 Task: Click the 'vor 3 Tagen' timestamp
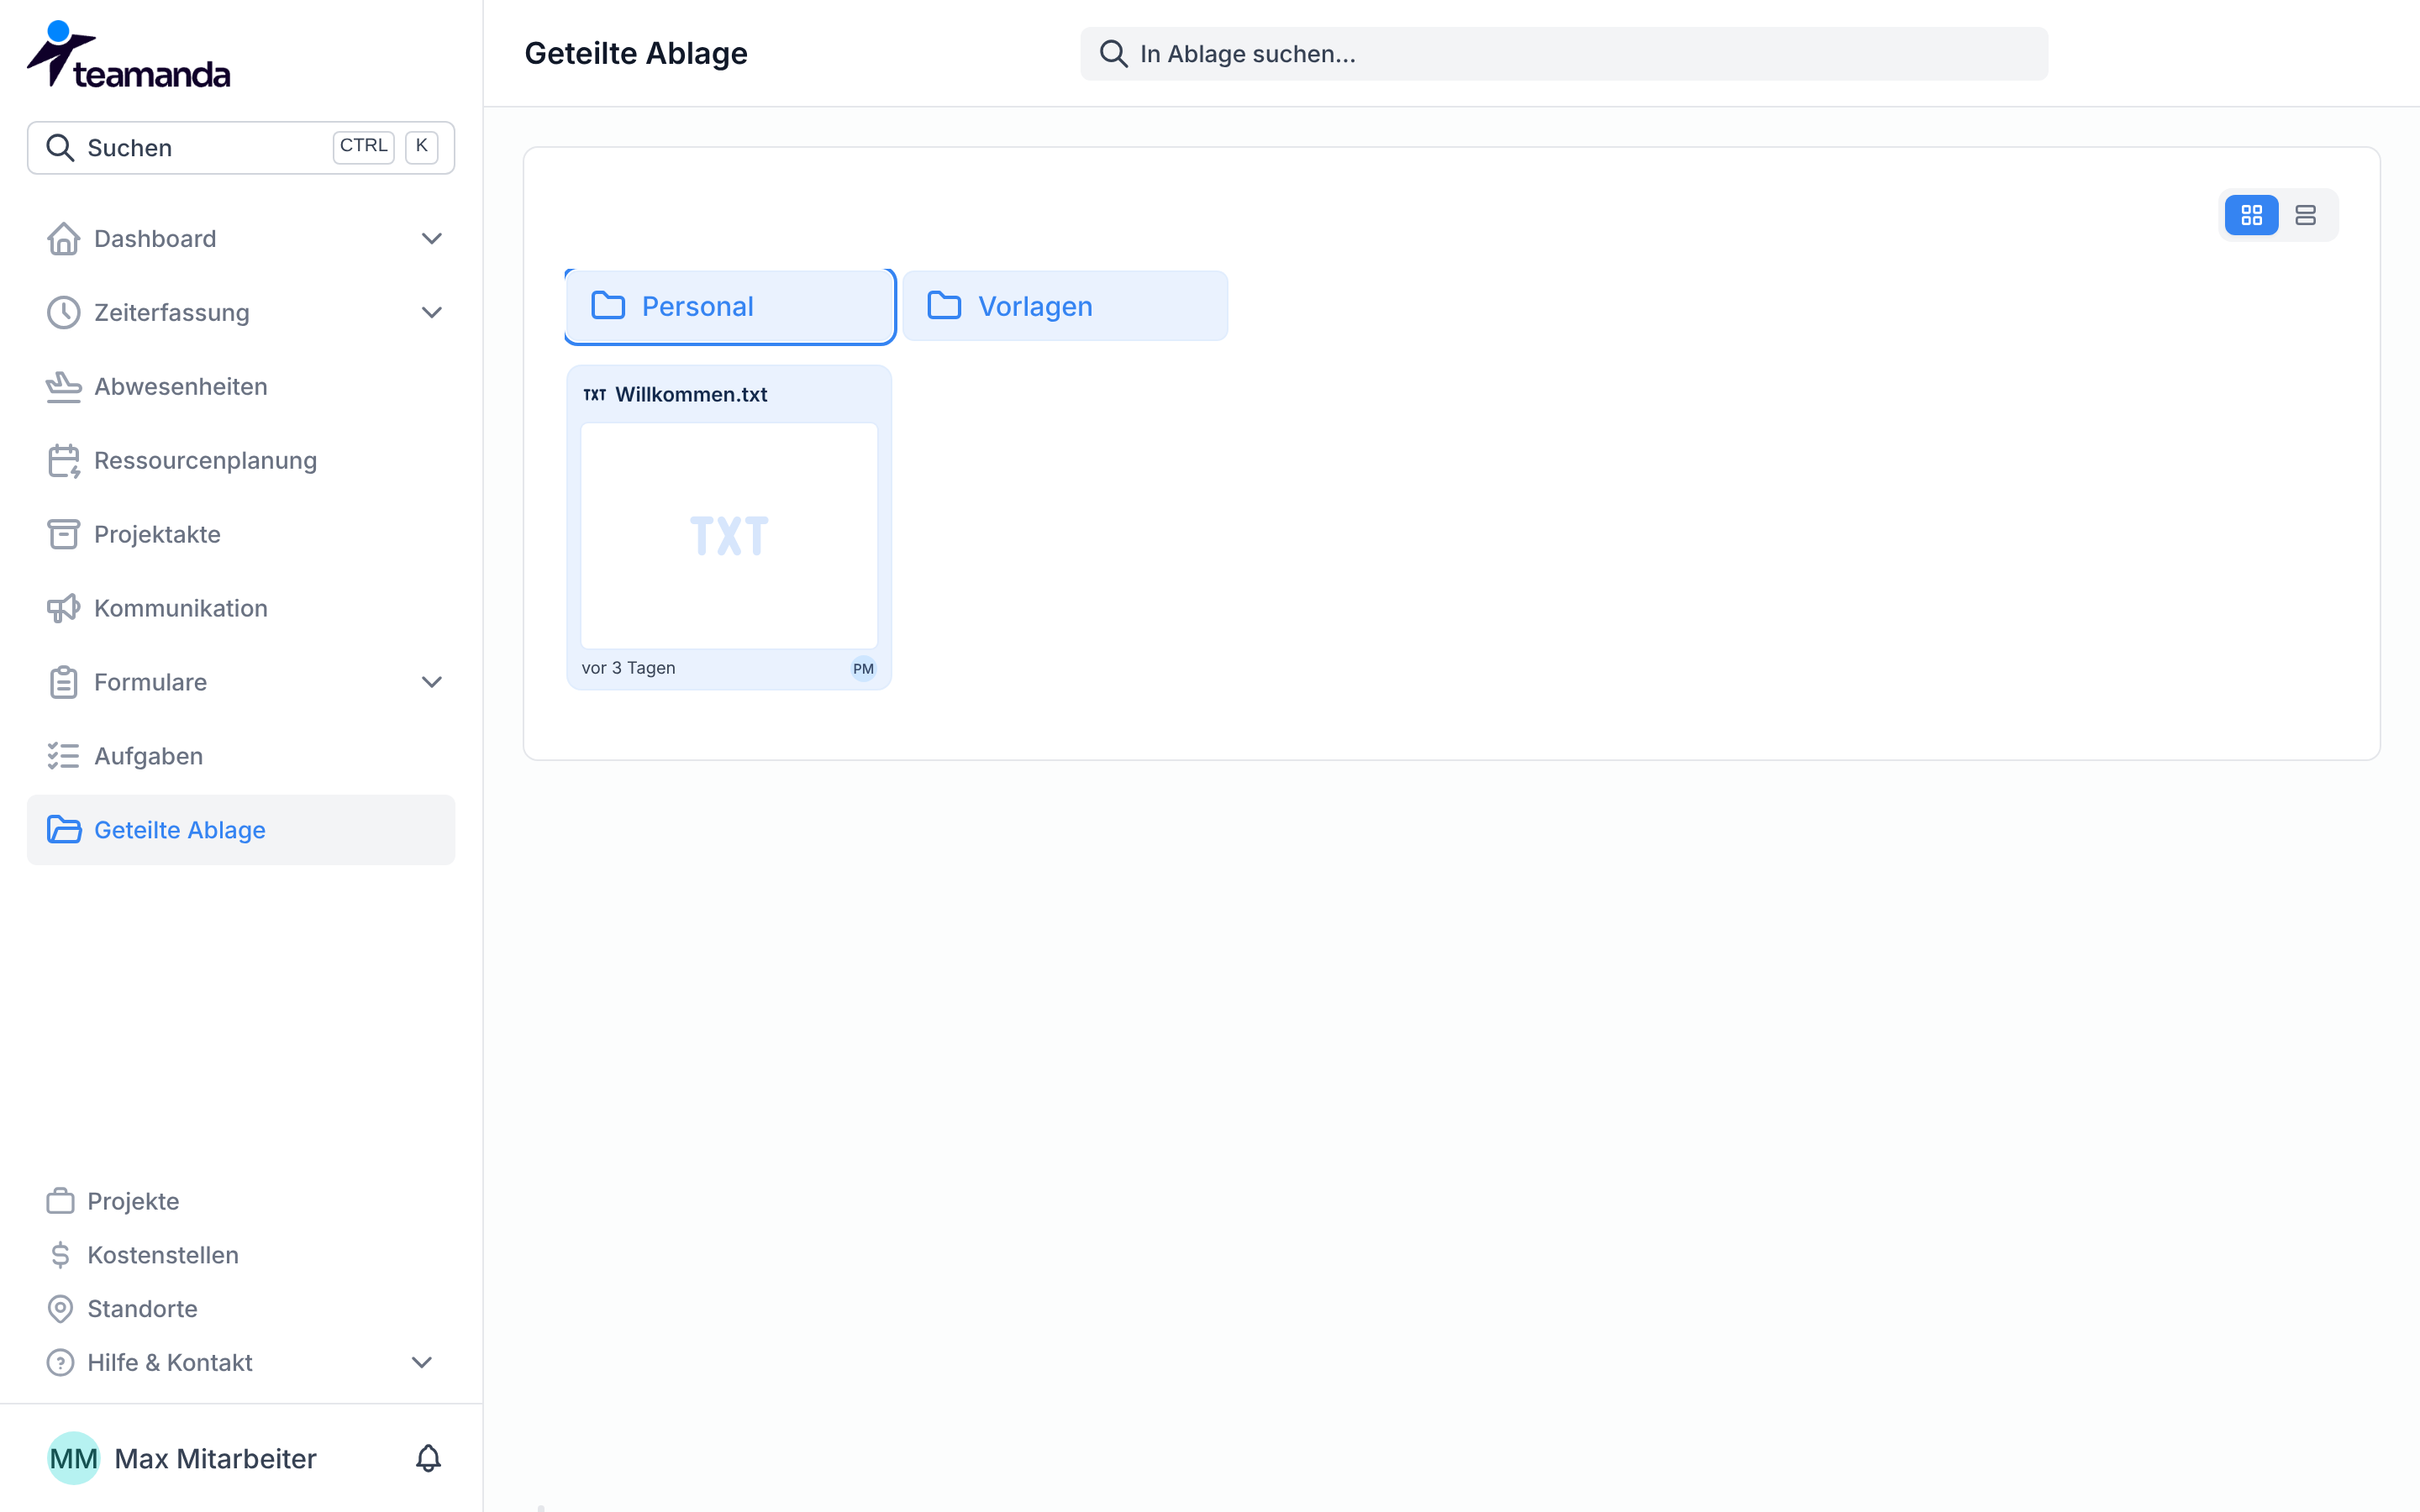(628, 668)
